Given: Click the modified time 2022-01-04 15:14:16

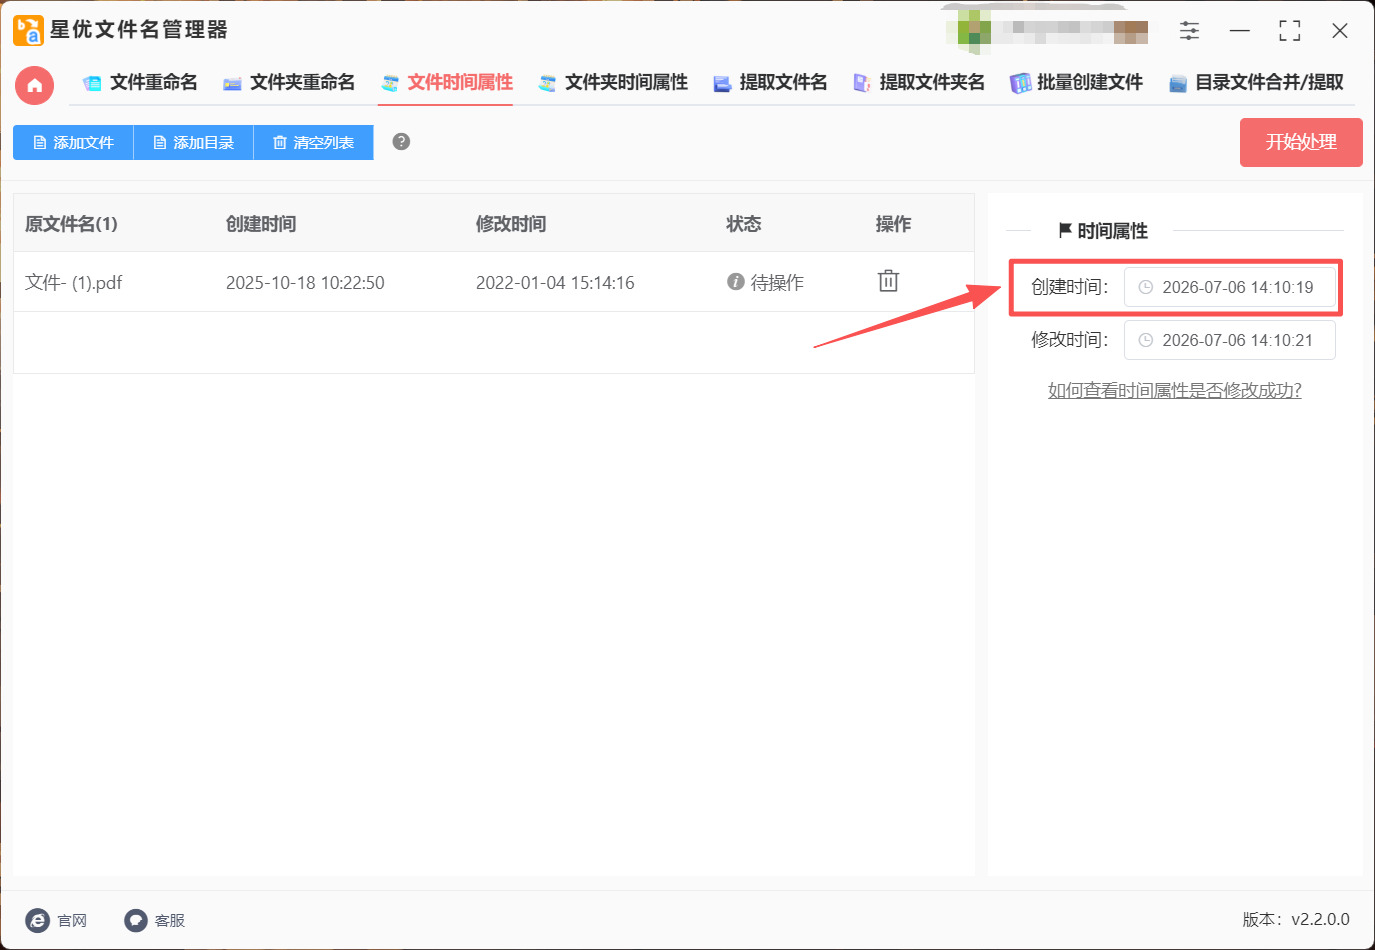Looking at the screenshot, I should tap(555, 283).
